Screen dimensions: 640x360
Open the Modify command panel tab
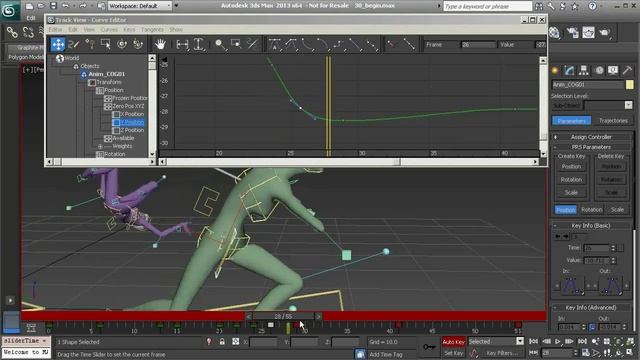click(x=569, y=71)
